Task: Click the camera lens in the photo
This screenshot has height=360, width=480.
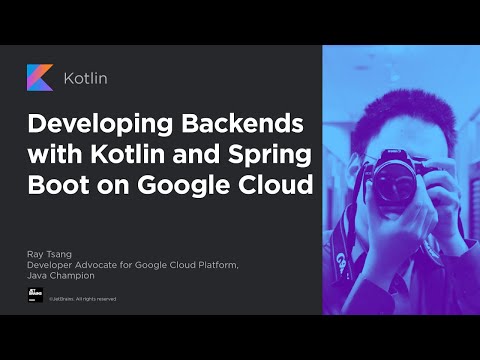Action: click(x=394, y=179)
